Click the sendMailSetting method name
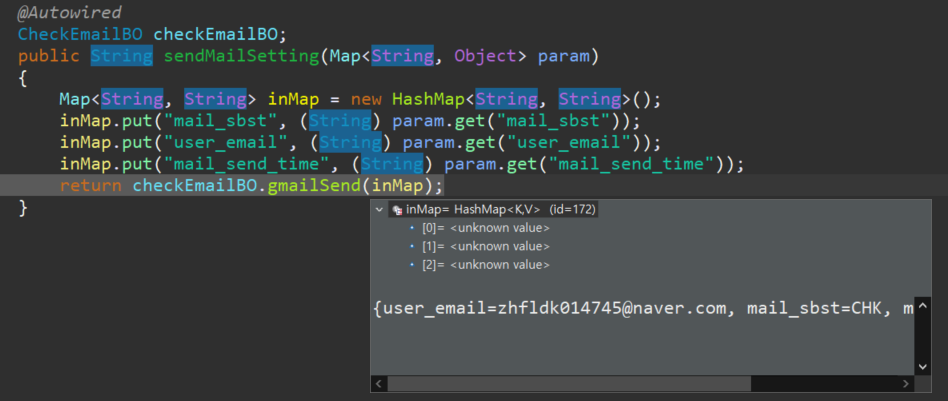Image resolution: width=948 pixels, height=401 pixels. coord(241,56)
